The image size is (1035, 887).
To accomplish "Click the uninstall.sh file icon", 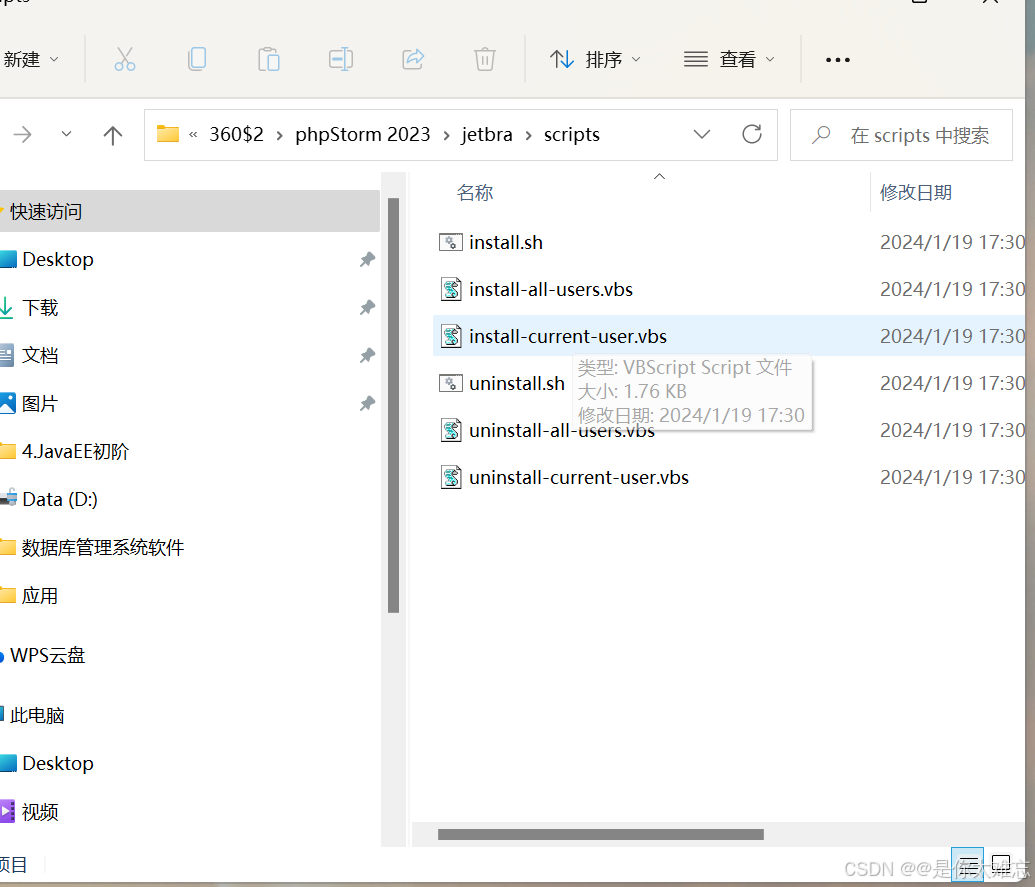I will [451, 383].
